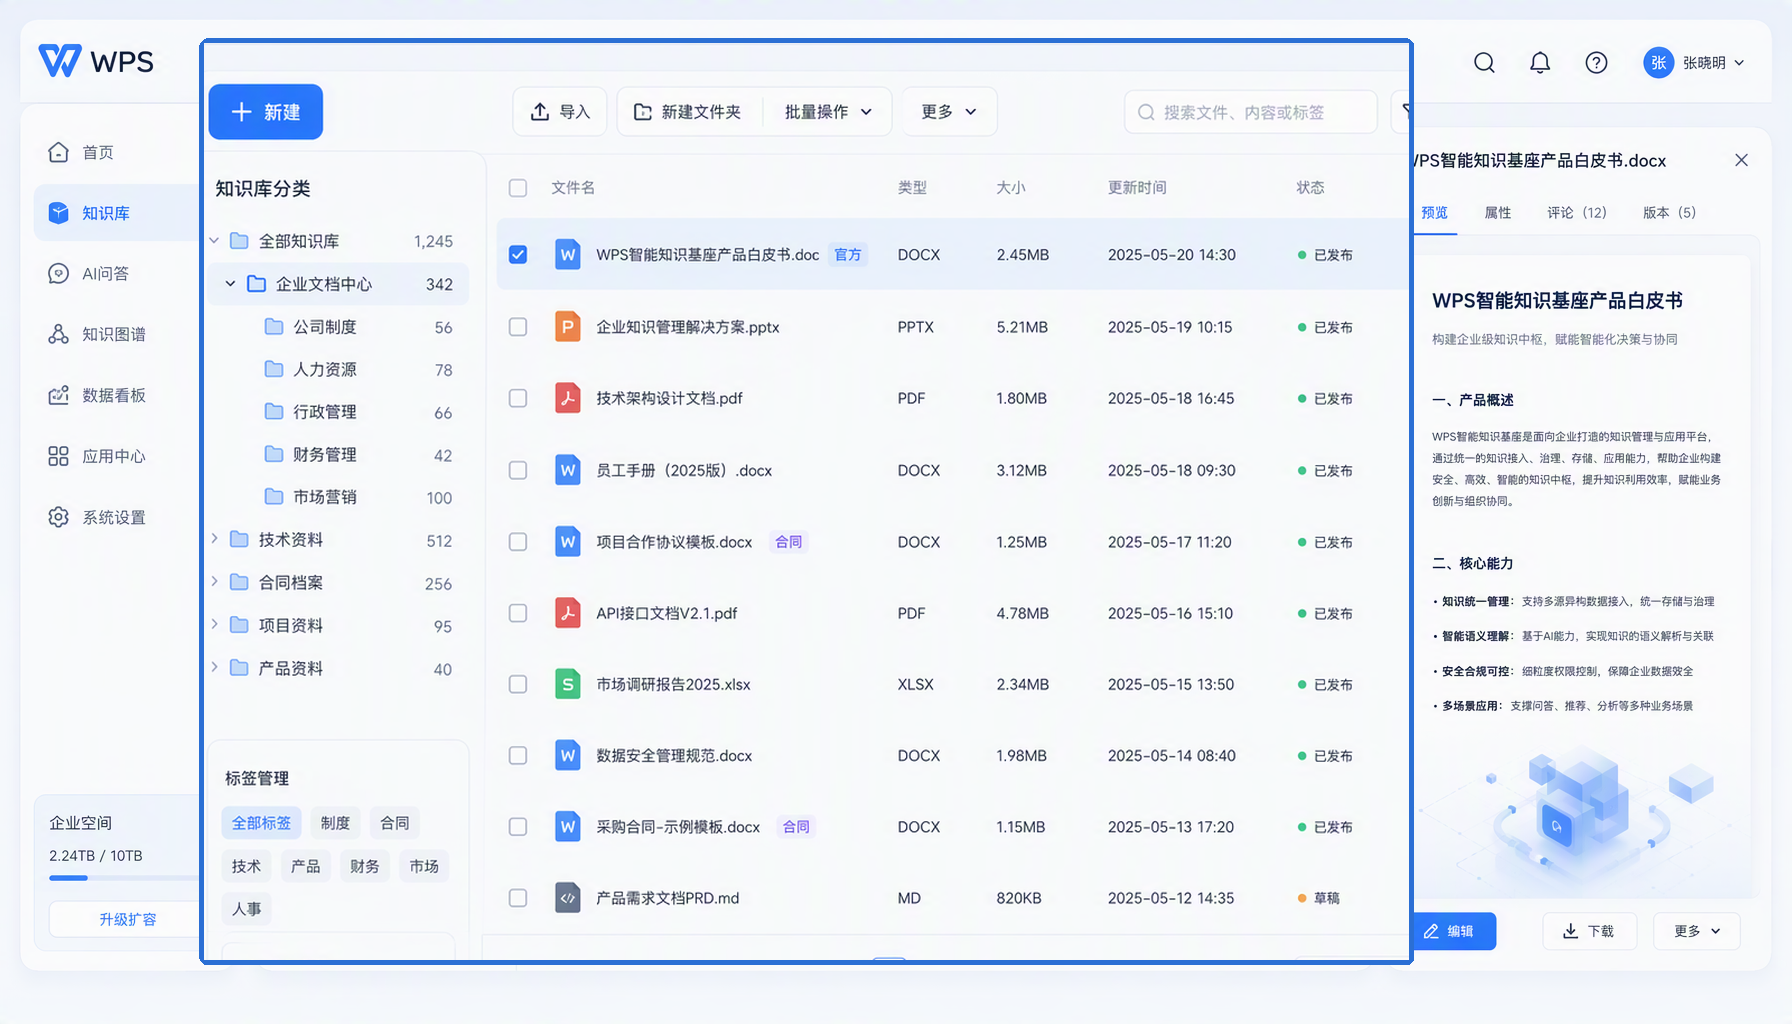Screen dimensions: 1792x1024
Task: Filter by the 制度 tag
Action: click(335, 823)
